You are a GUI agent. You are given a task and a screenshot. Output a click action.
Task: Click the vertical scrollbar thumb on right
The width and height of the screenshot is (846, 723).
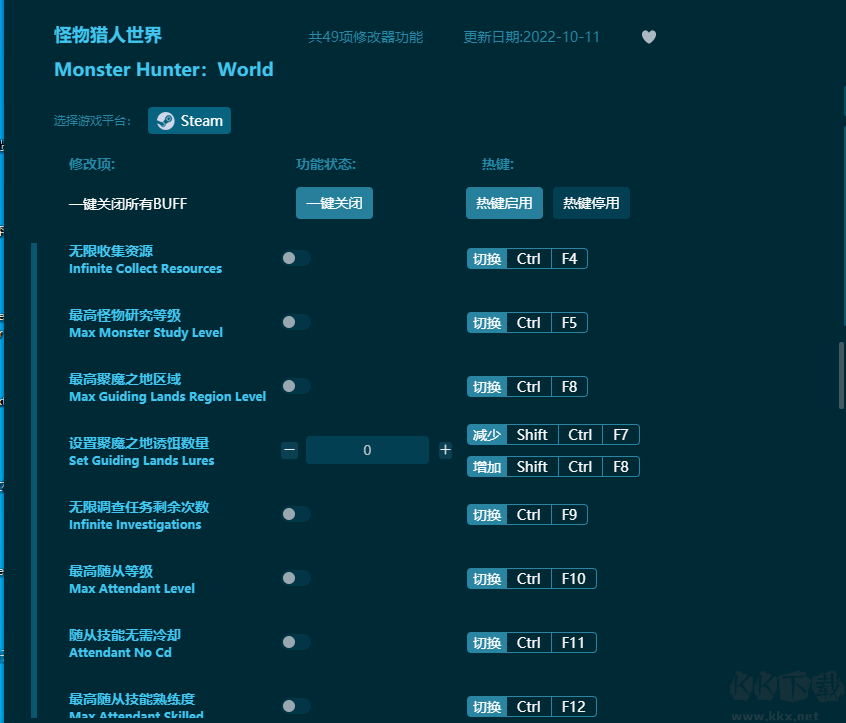(841, 376)
